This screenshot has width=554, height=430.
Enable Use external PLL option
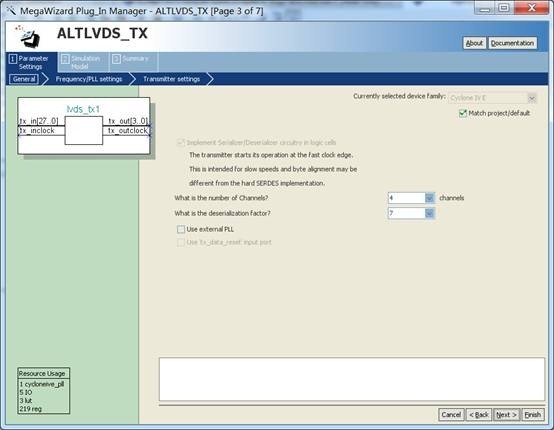[181, 229]
